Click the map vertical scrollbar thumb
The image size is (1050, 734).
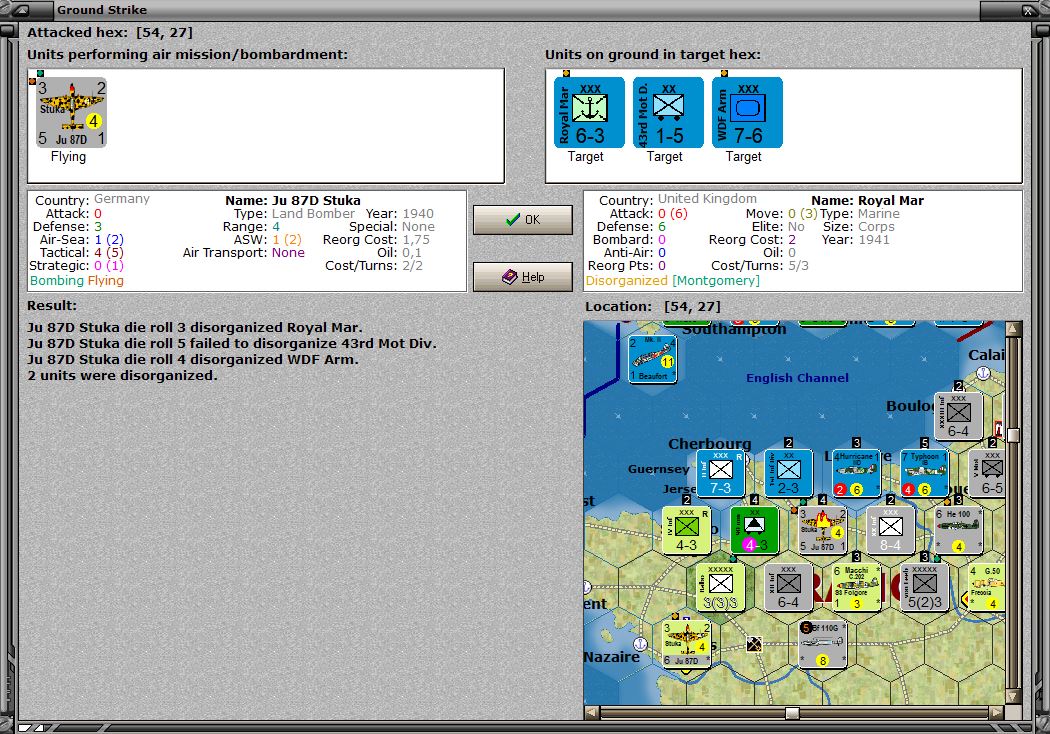click(x=1013, y=435)
